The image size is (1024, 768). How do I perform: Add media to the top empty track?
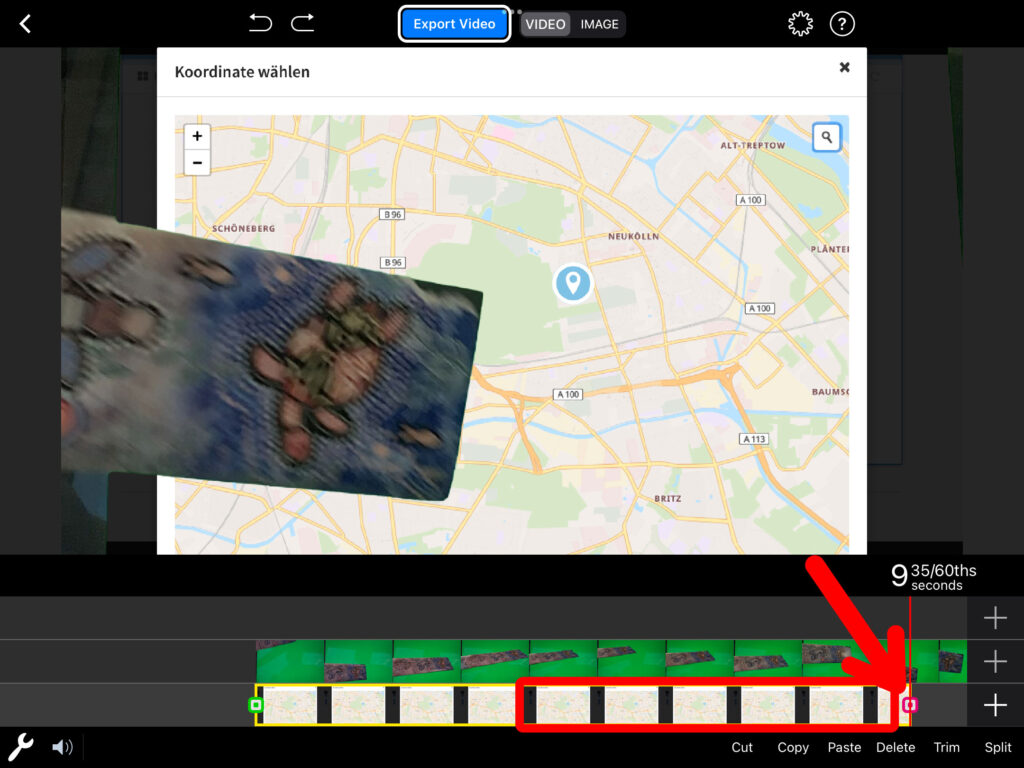click(995, 619)
